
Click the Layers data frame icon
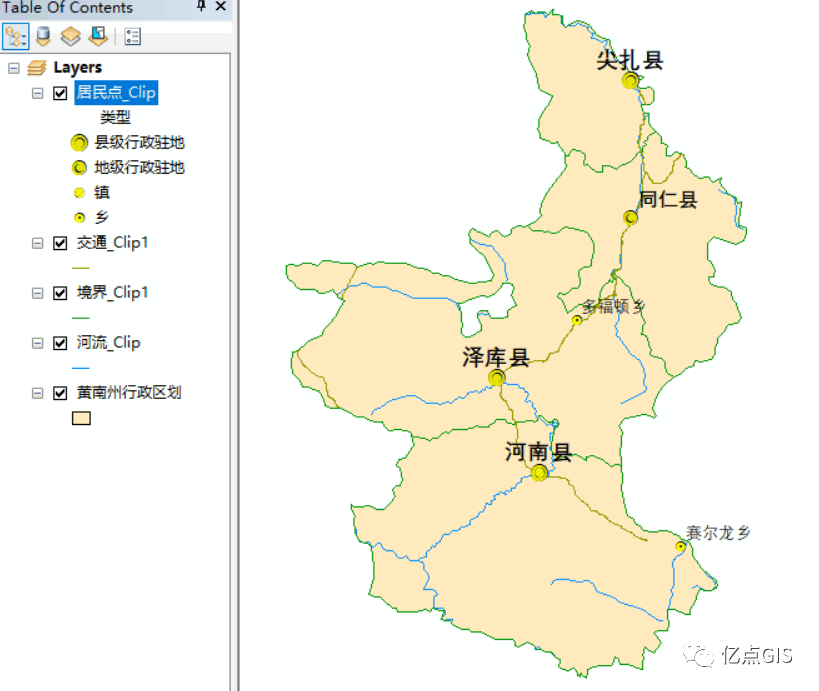tap(37, 67)
